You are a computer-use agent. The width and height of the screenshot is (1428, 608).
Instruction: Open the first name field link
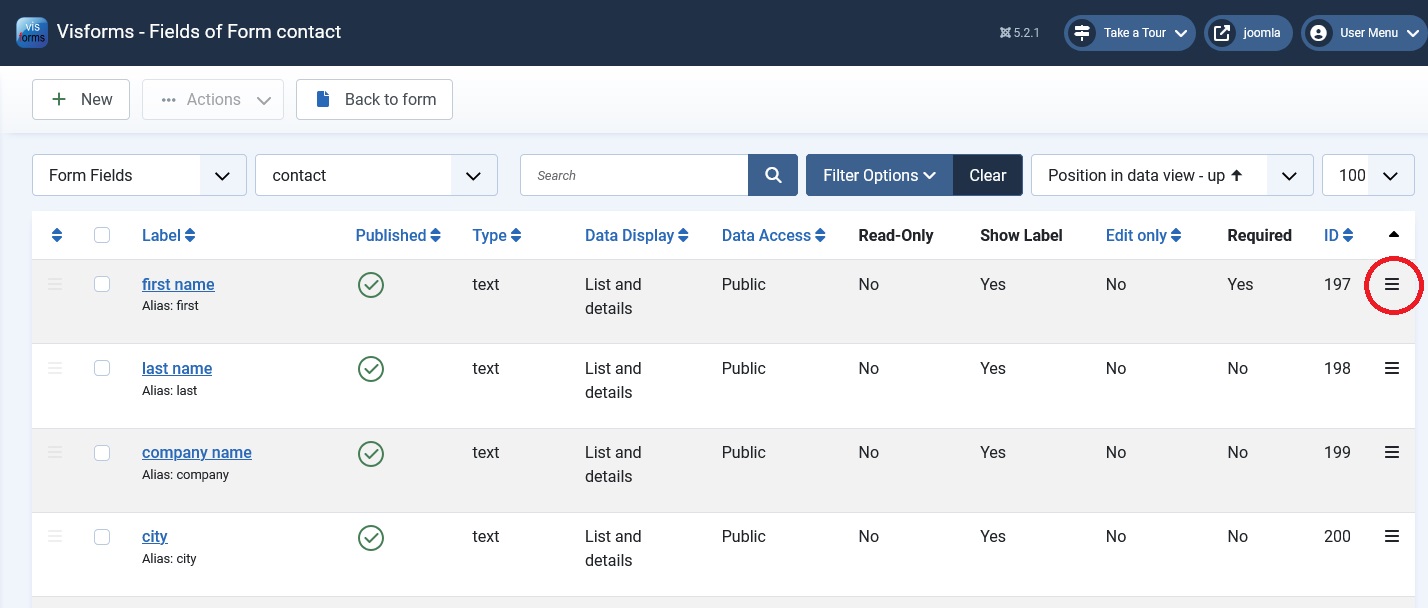point(178,284)
